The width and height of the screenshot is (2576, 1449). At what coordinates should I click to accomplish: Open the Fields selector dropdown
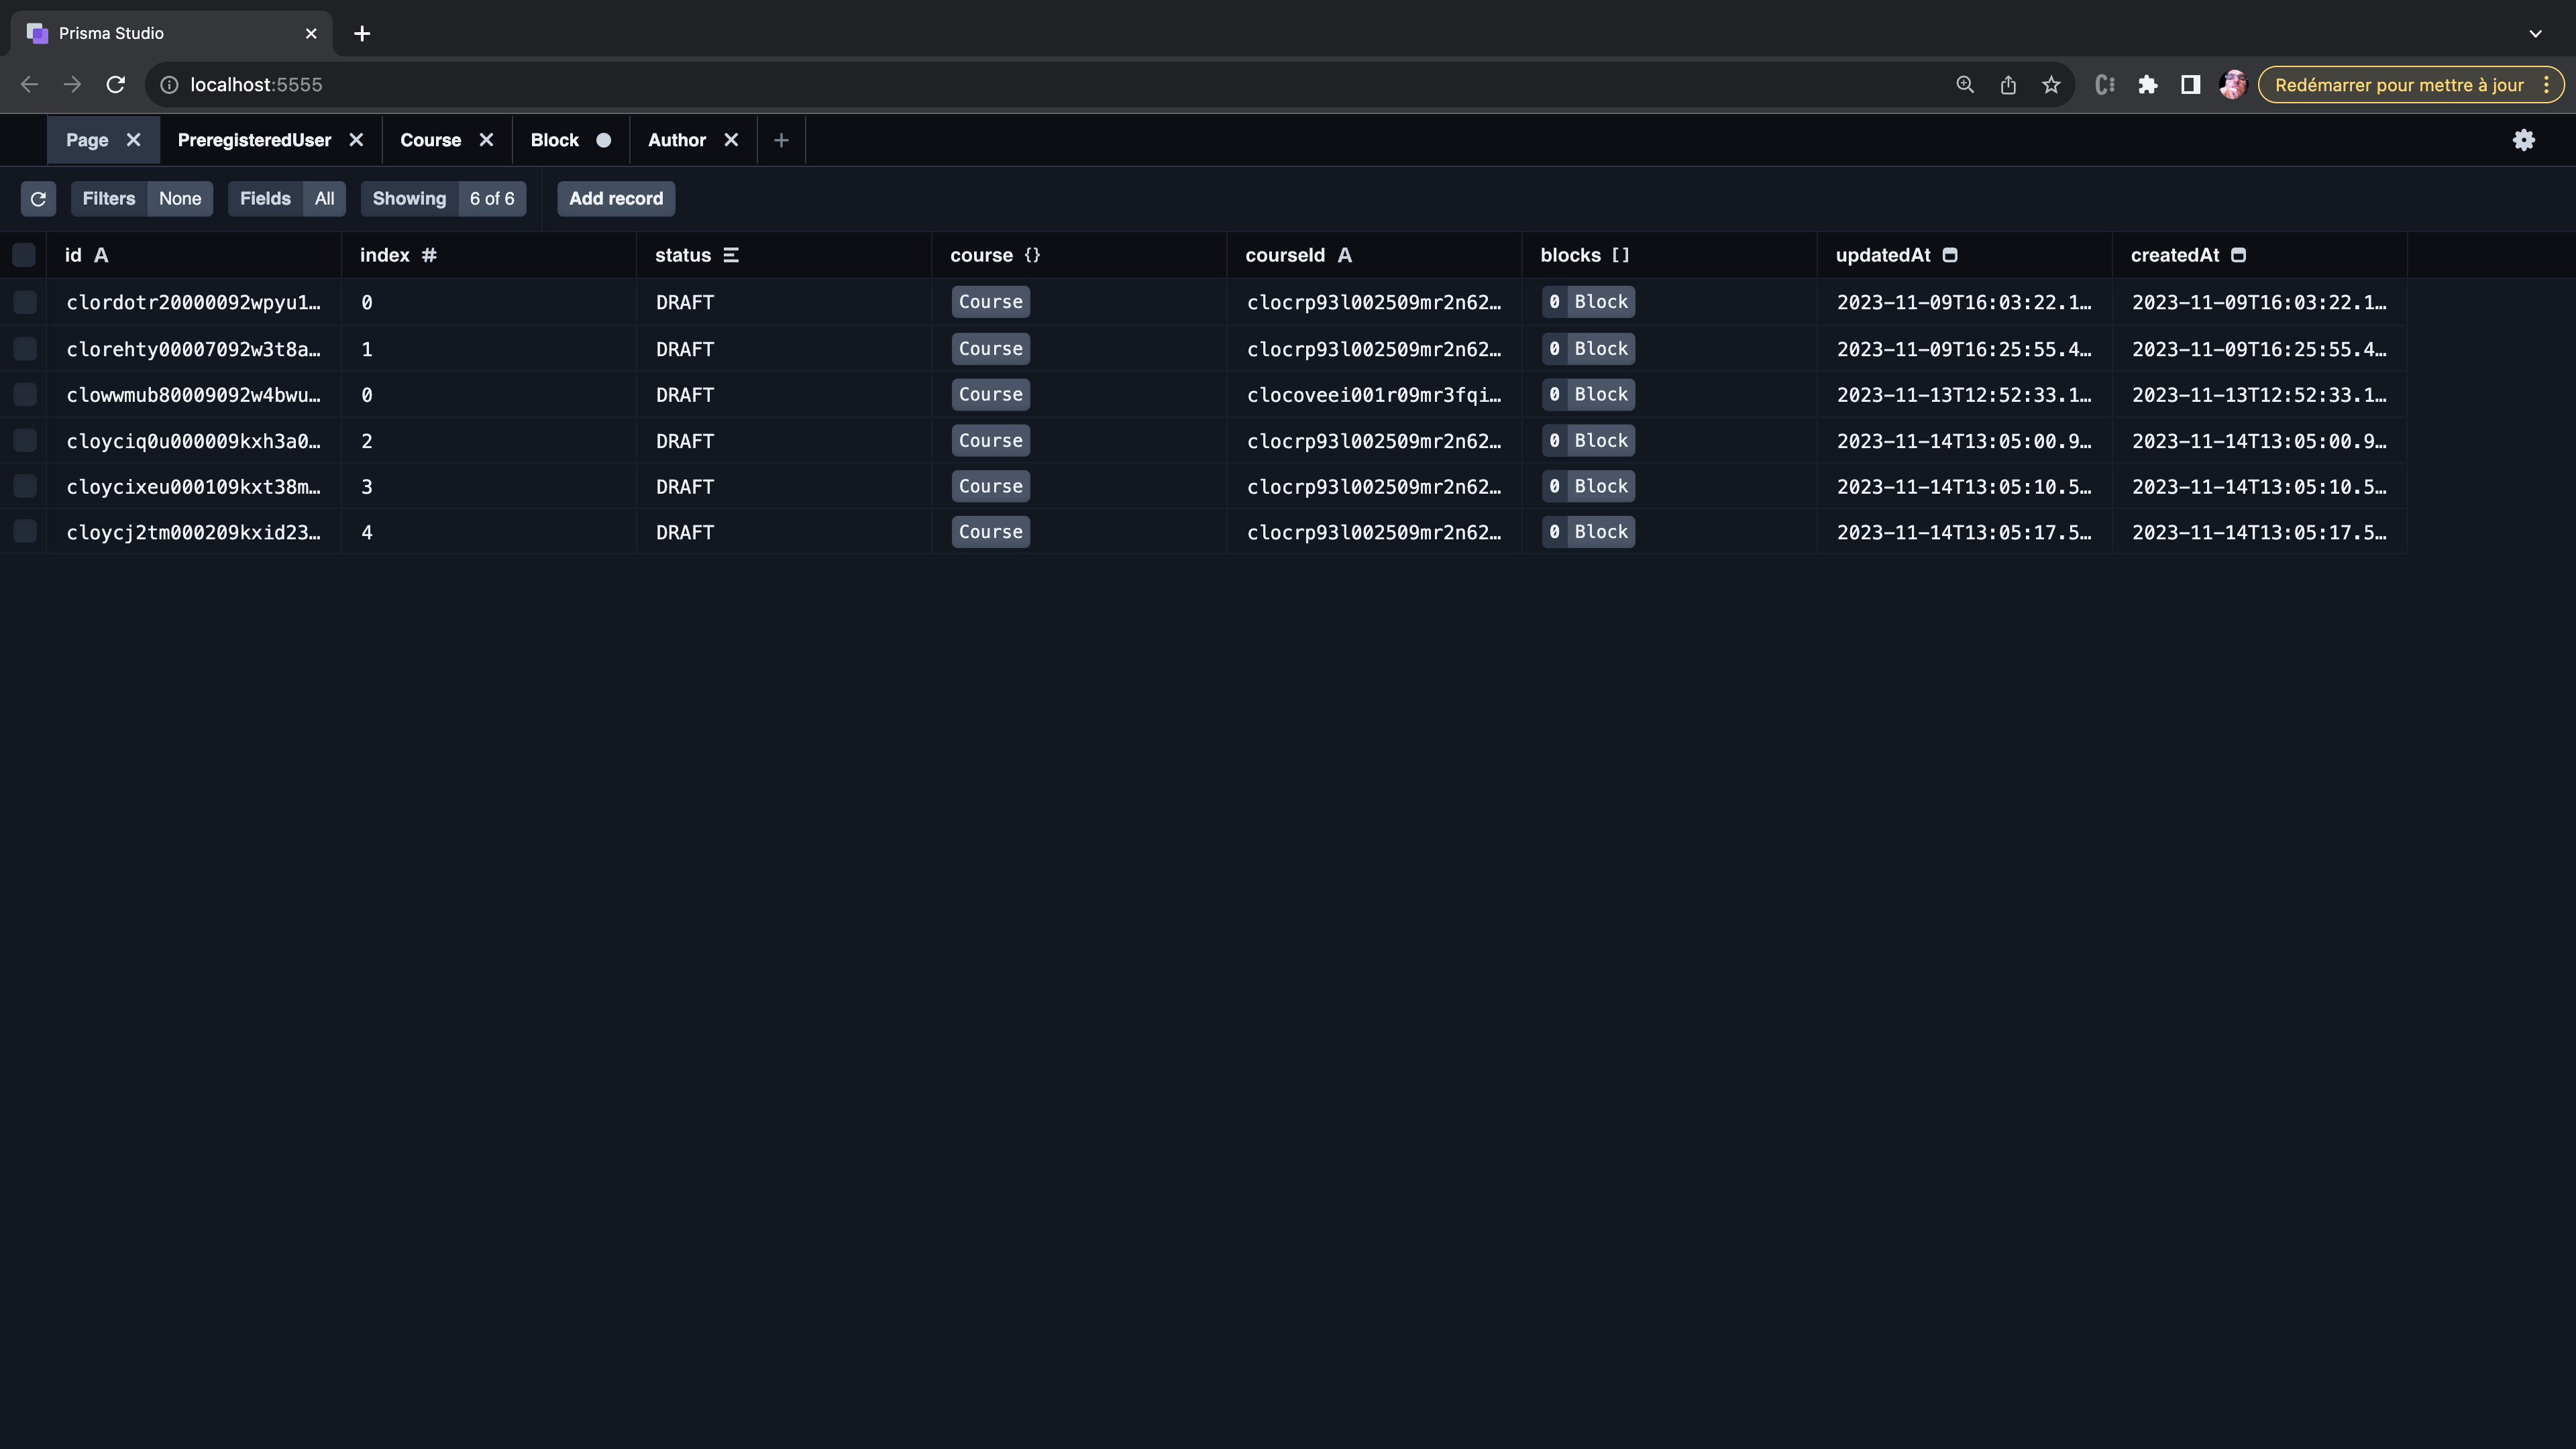(x=286, y=199)
